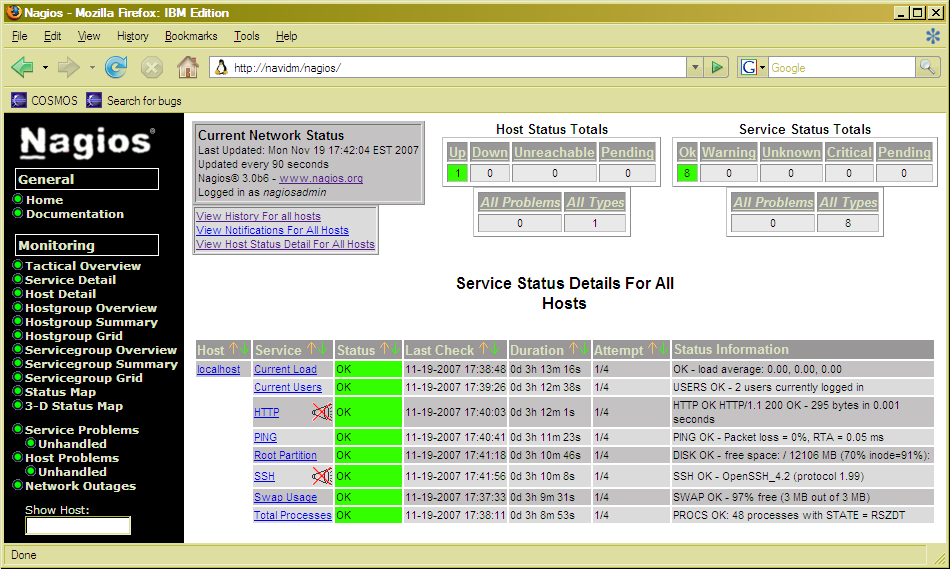This screenshot has height=569, width=950.
Task: Focus the Google search box
Action: click(x=842, y=67)
